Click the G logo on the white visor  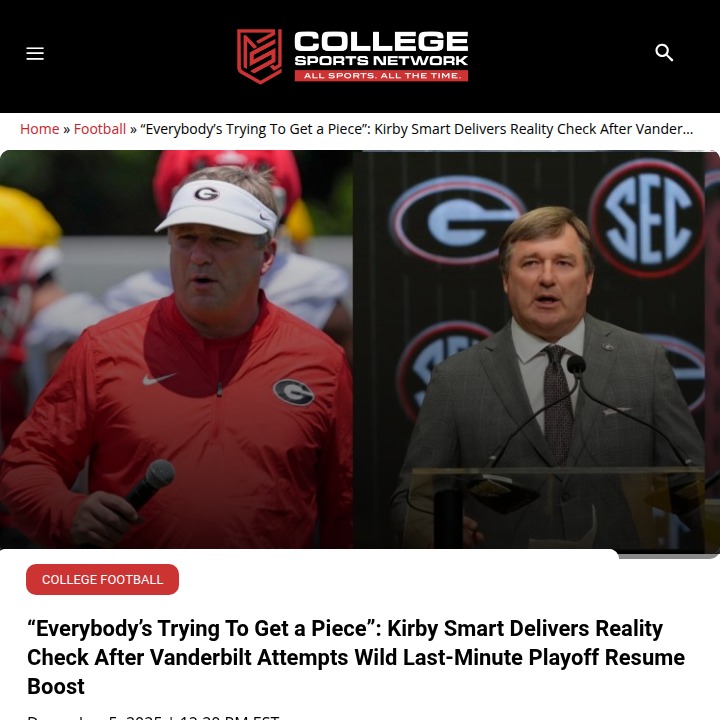[x=206, y=193]
